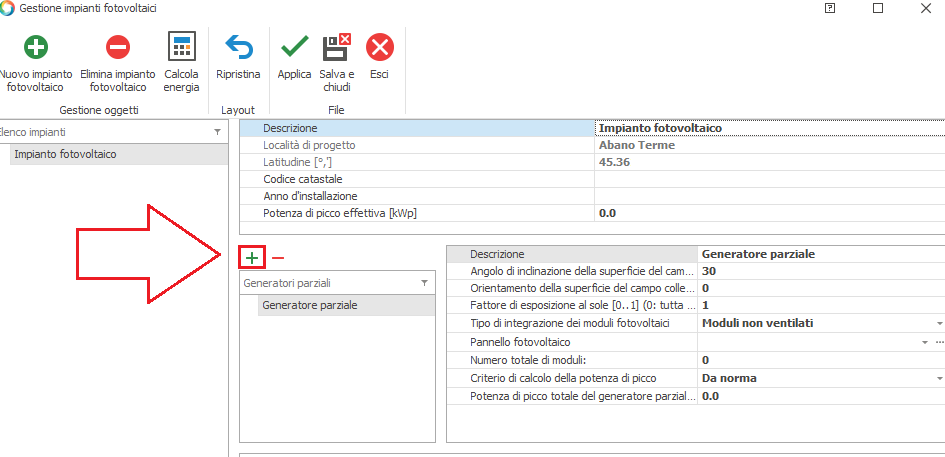The image size is (945, 457).
Task: Click ellipsis button for Pannello fotovoltaico
Action: tap(939, 342)
